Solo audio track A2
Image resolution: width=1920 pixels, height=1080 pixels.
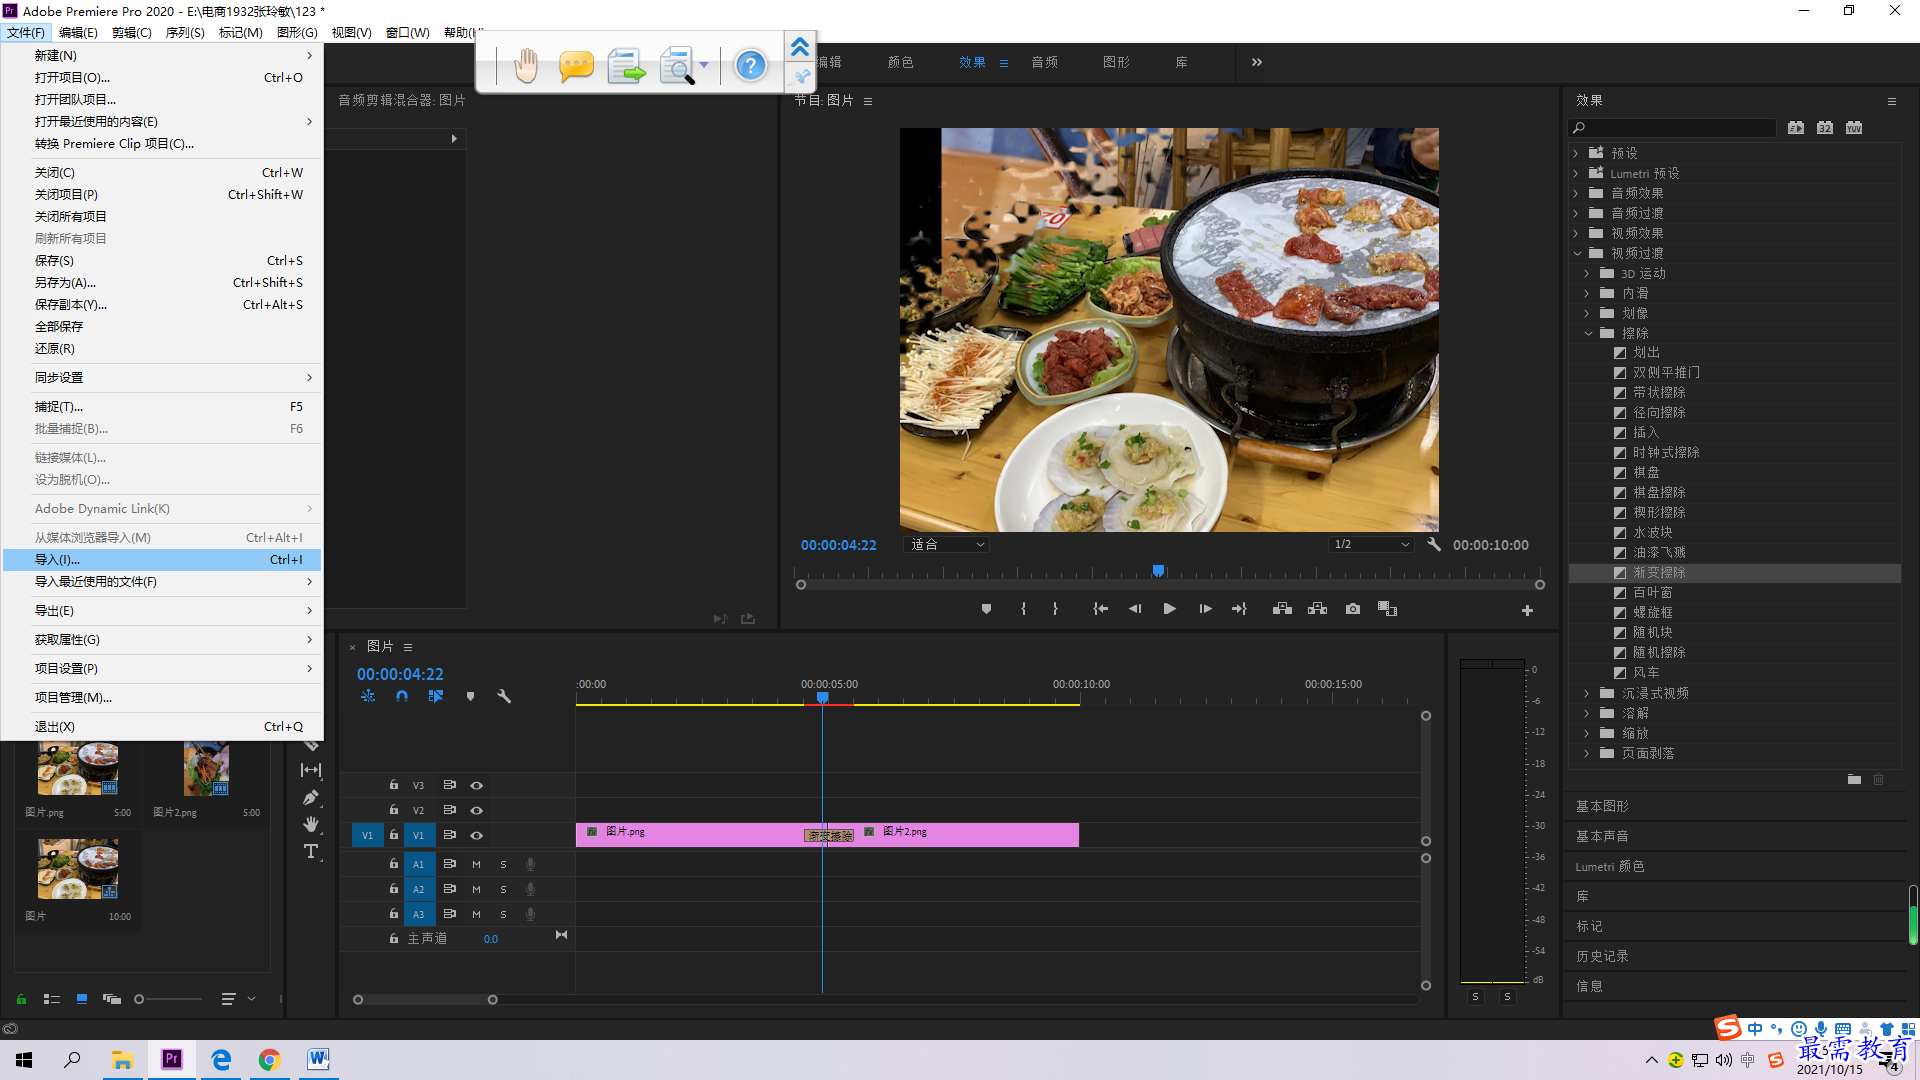pos(503,889)
